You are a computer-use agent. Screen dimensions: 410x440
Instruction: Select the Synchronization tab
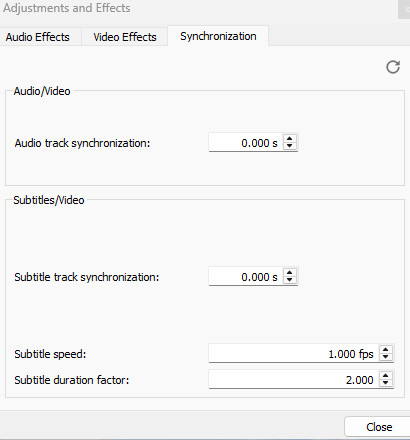coord(218,36)
